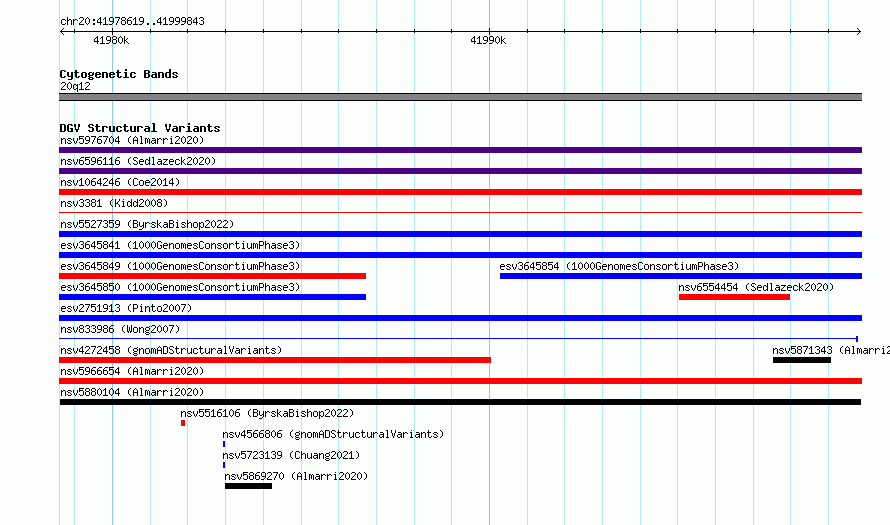Click the nsv3381 (Kidd2008) label
890x525 pixels.
tap(114, 203)
